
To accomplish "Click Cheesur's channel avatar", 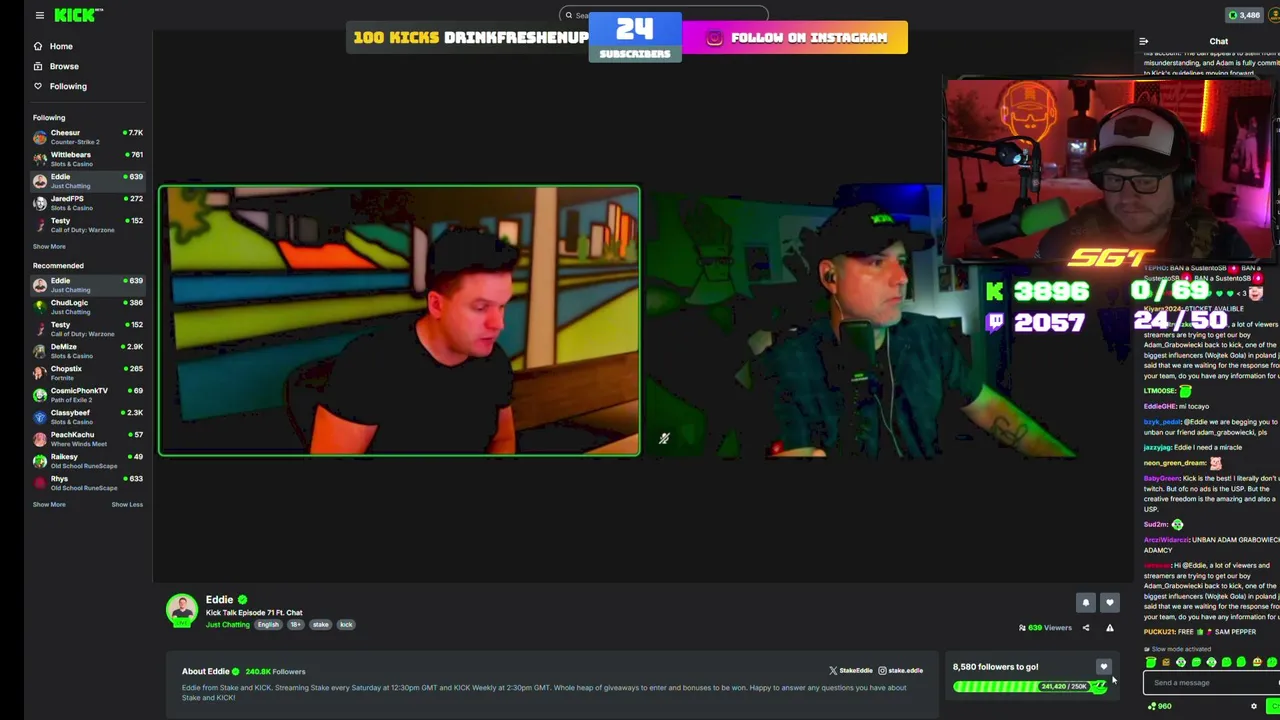I will point(39,137).
